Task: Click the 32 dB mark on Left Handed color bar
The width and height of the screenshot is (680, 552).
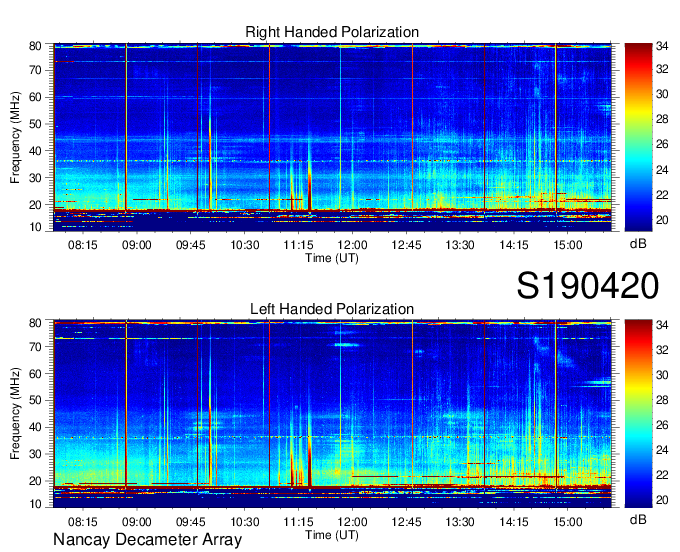Action: tap(662, 349)
